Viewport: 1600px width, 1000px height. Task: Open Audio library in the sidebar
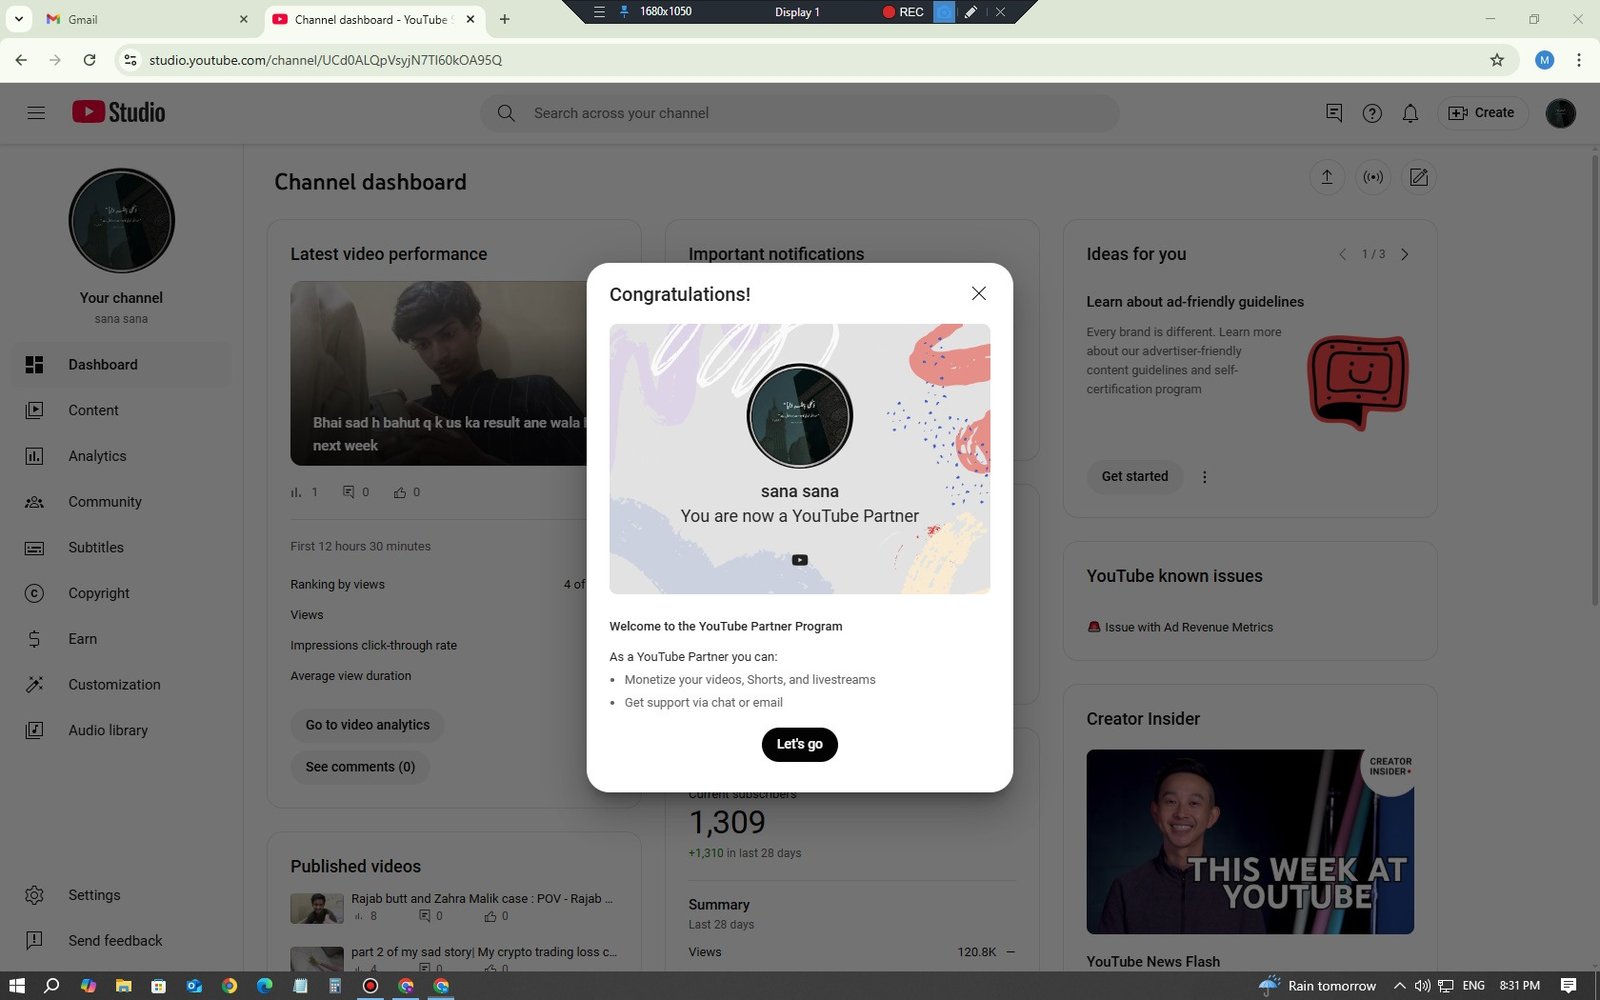click(x=122, y=730)
